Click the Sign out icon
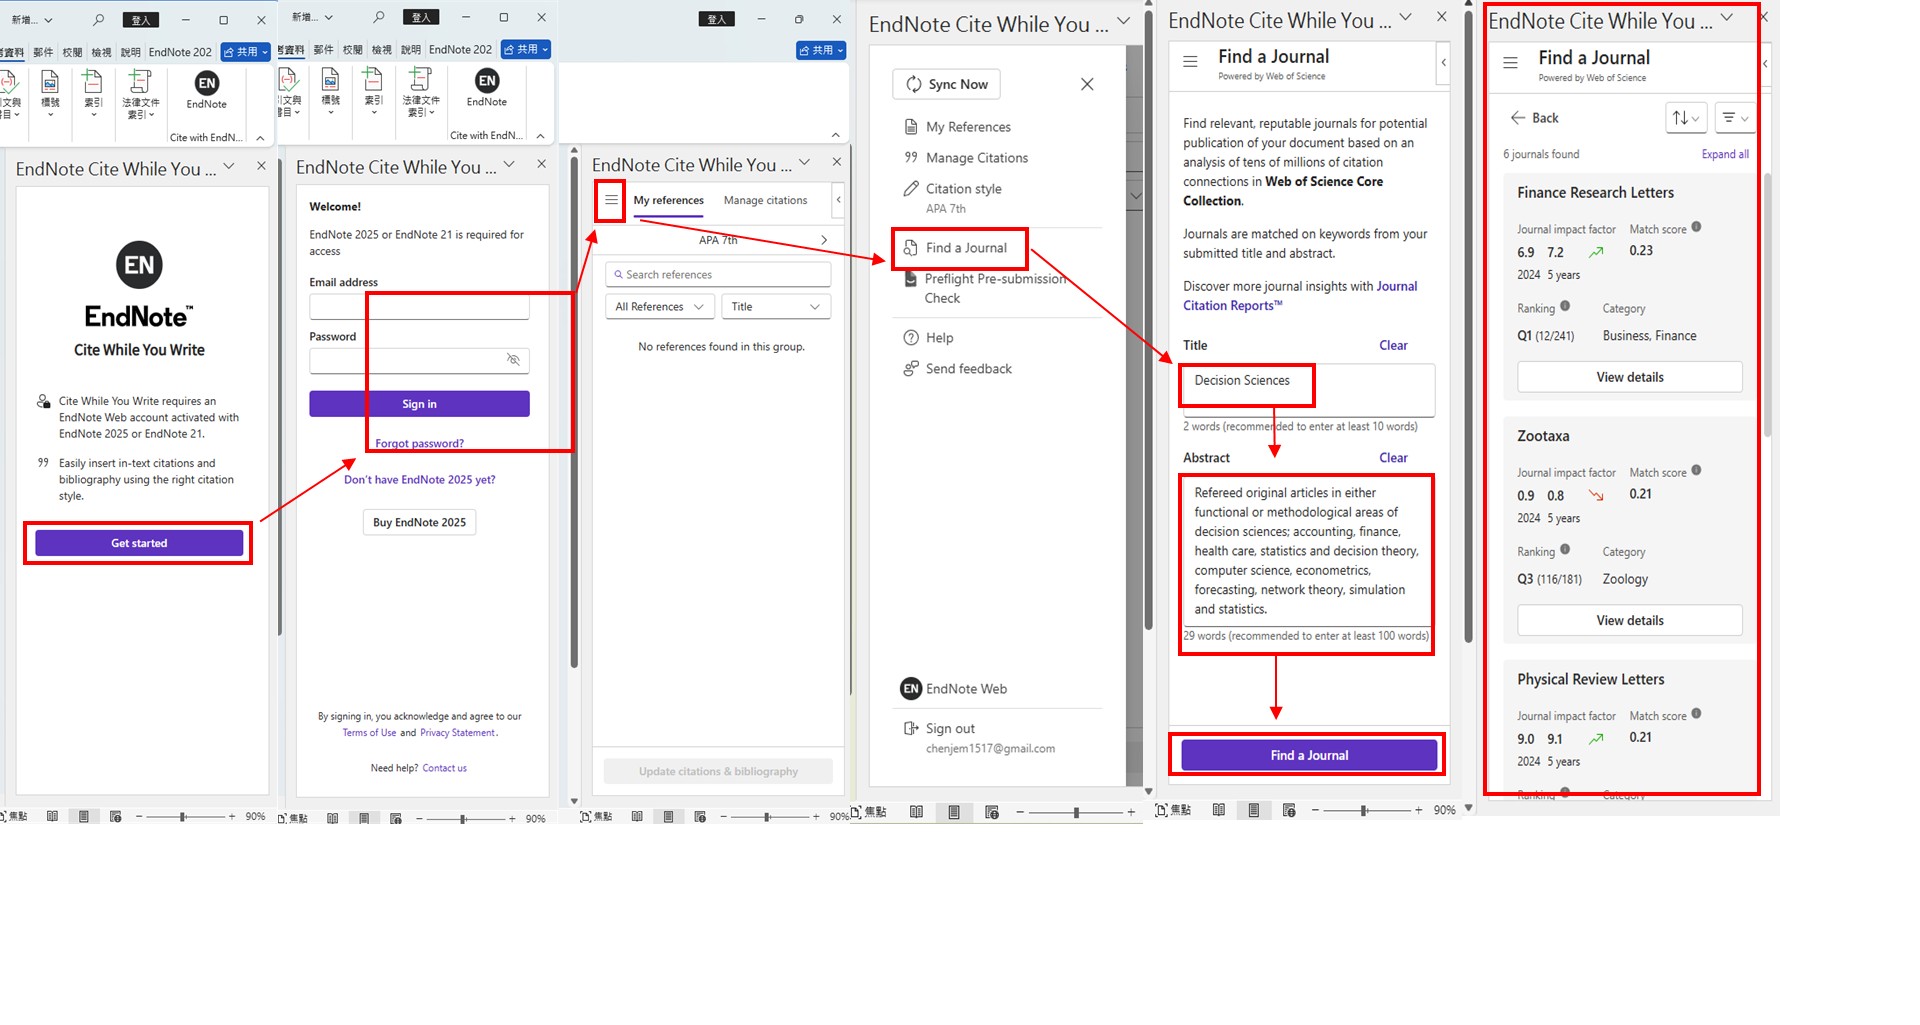Image resolution: width=1920 pixels, height=1025 pixels. tap(911, 729)
